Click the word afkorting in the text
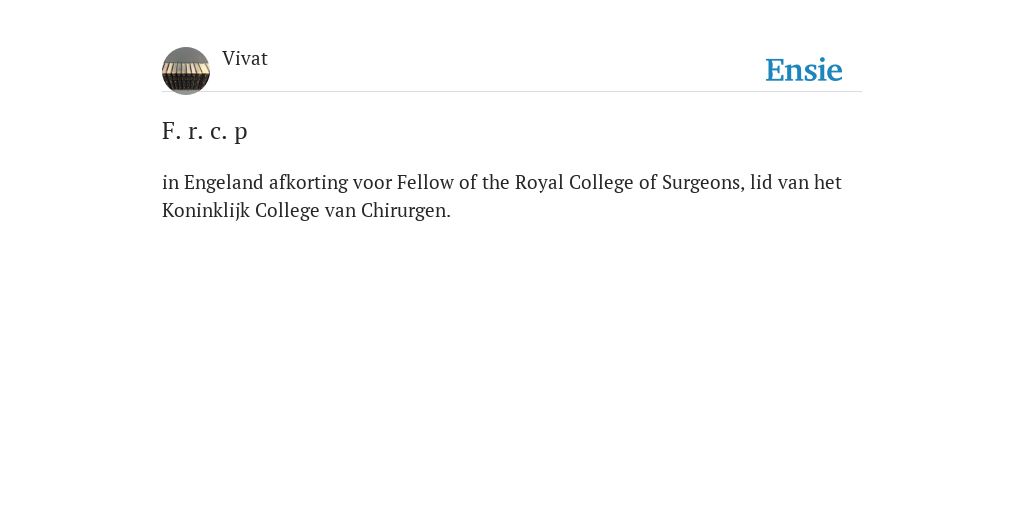Screen dimensions: 1024x512 [x=308, y=182]
